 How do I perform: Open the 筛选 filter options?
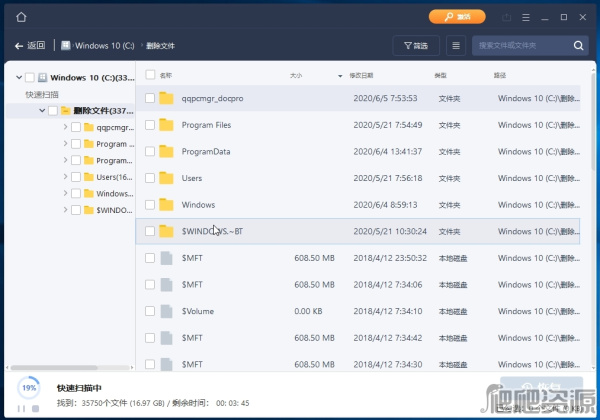(x=415, y=46)
